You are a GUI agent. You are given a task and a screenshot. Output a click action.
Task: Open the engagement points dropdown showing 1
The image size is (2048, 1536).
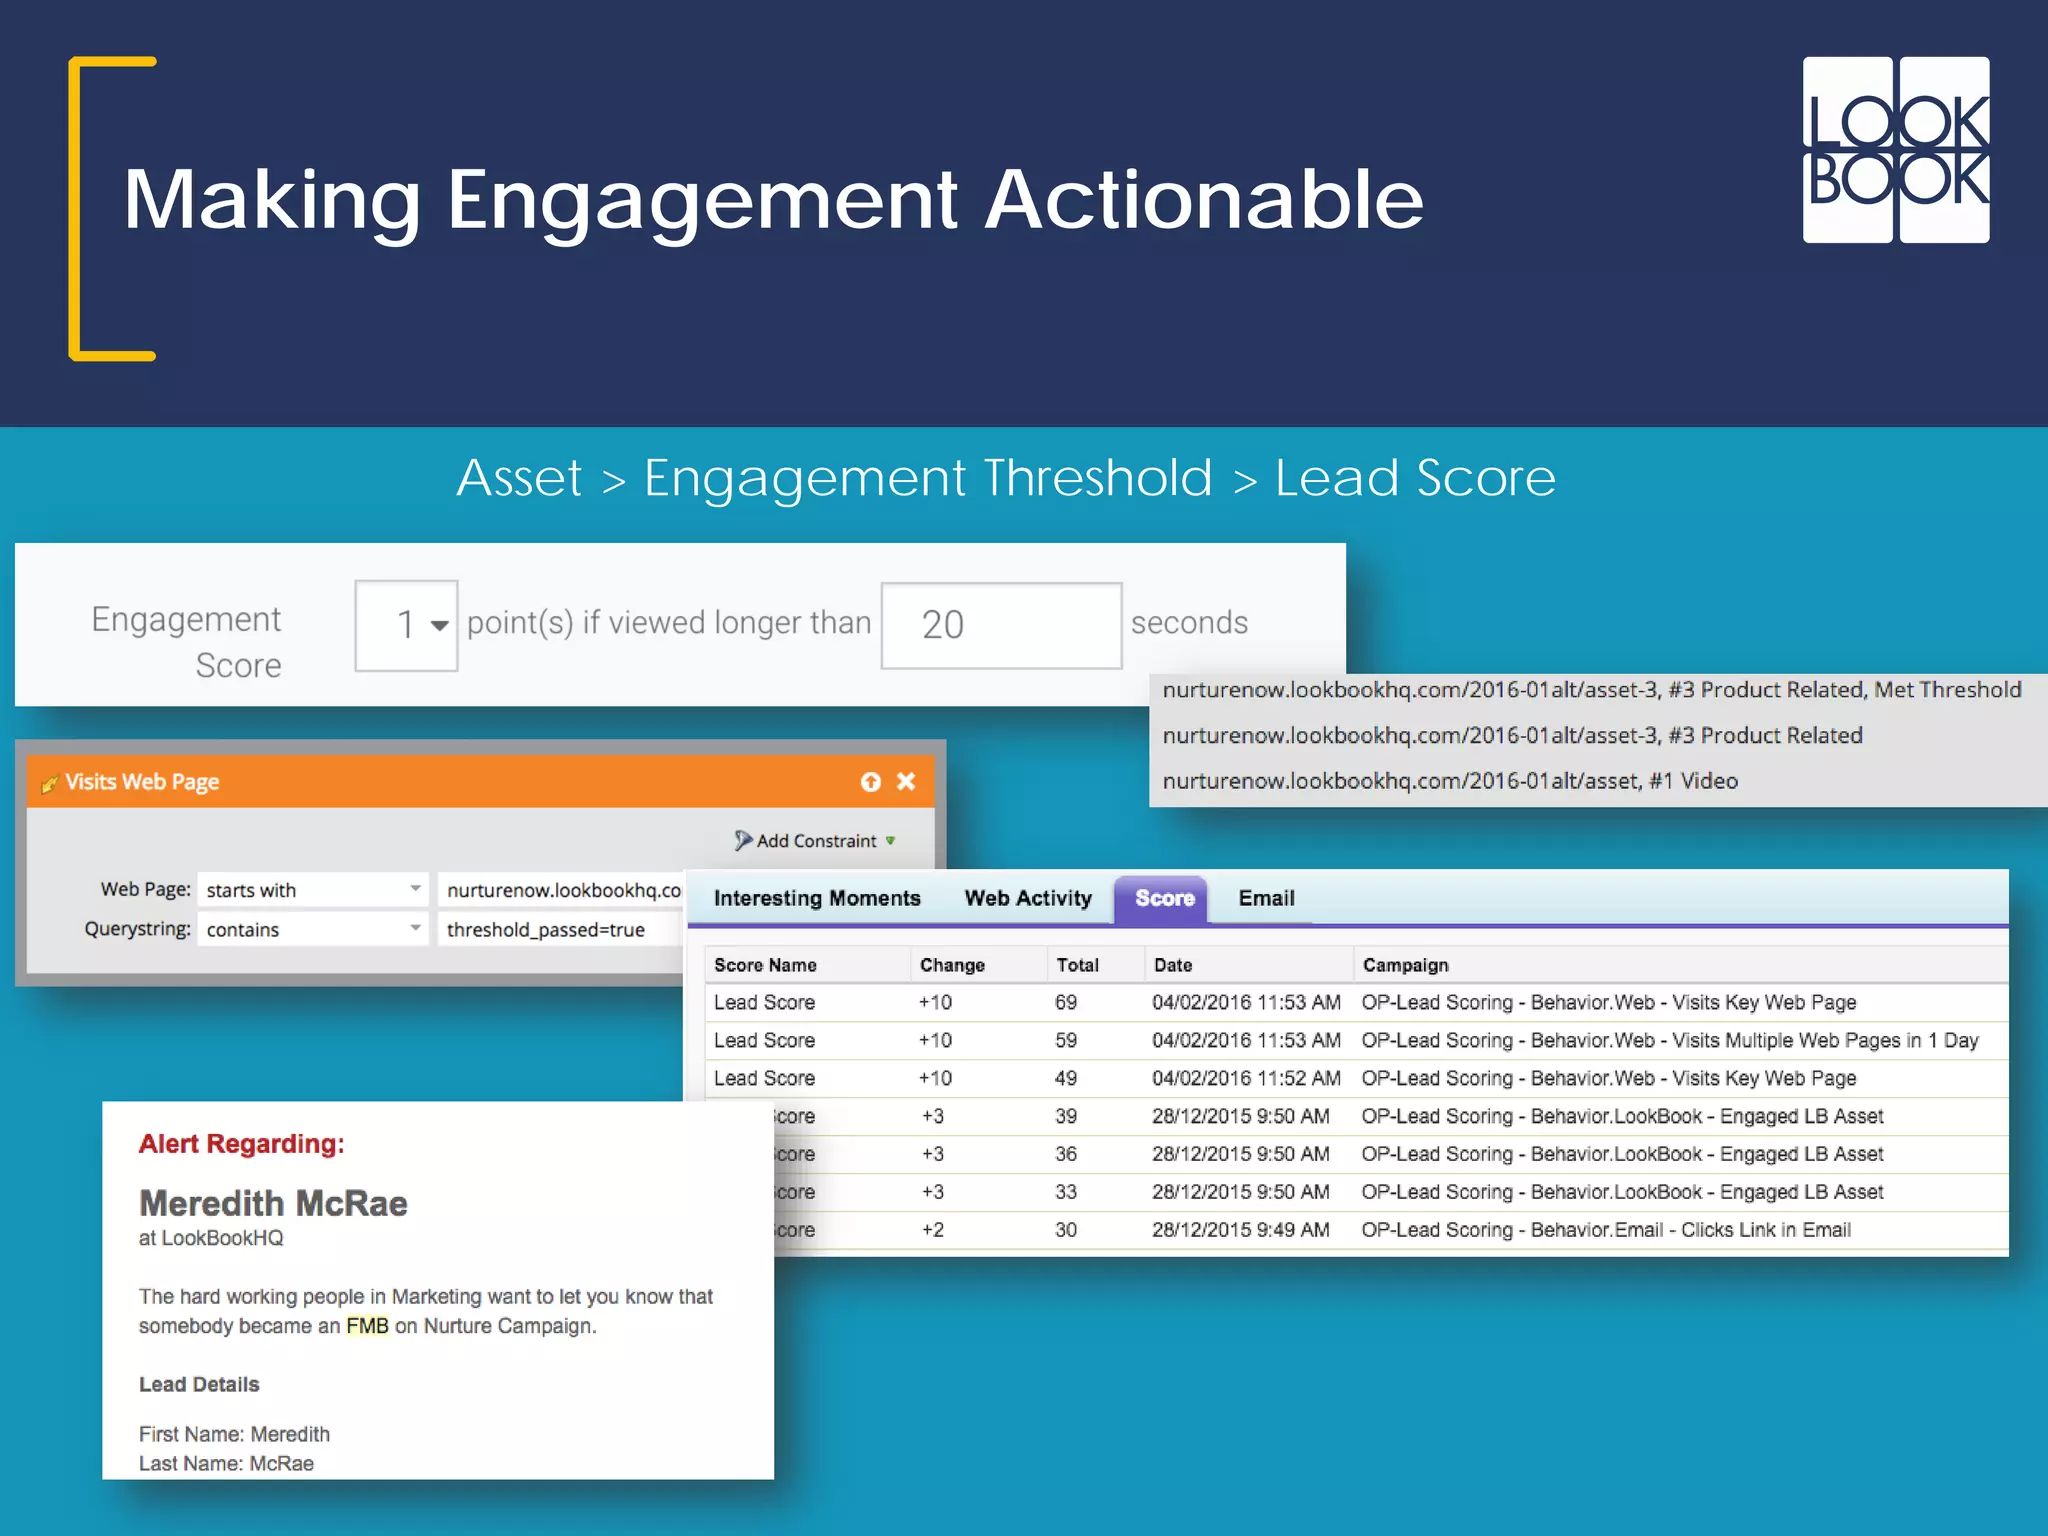(x=406, y=625)
